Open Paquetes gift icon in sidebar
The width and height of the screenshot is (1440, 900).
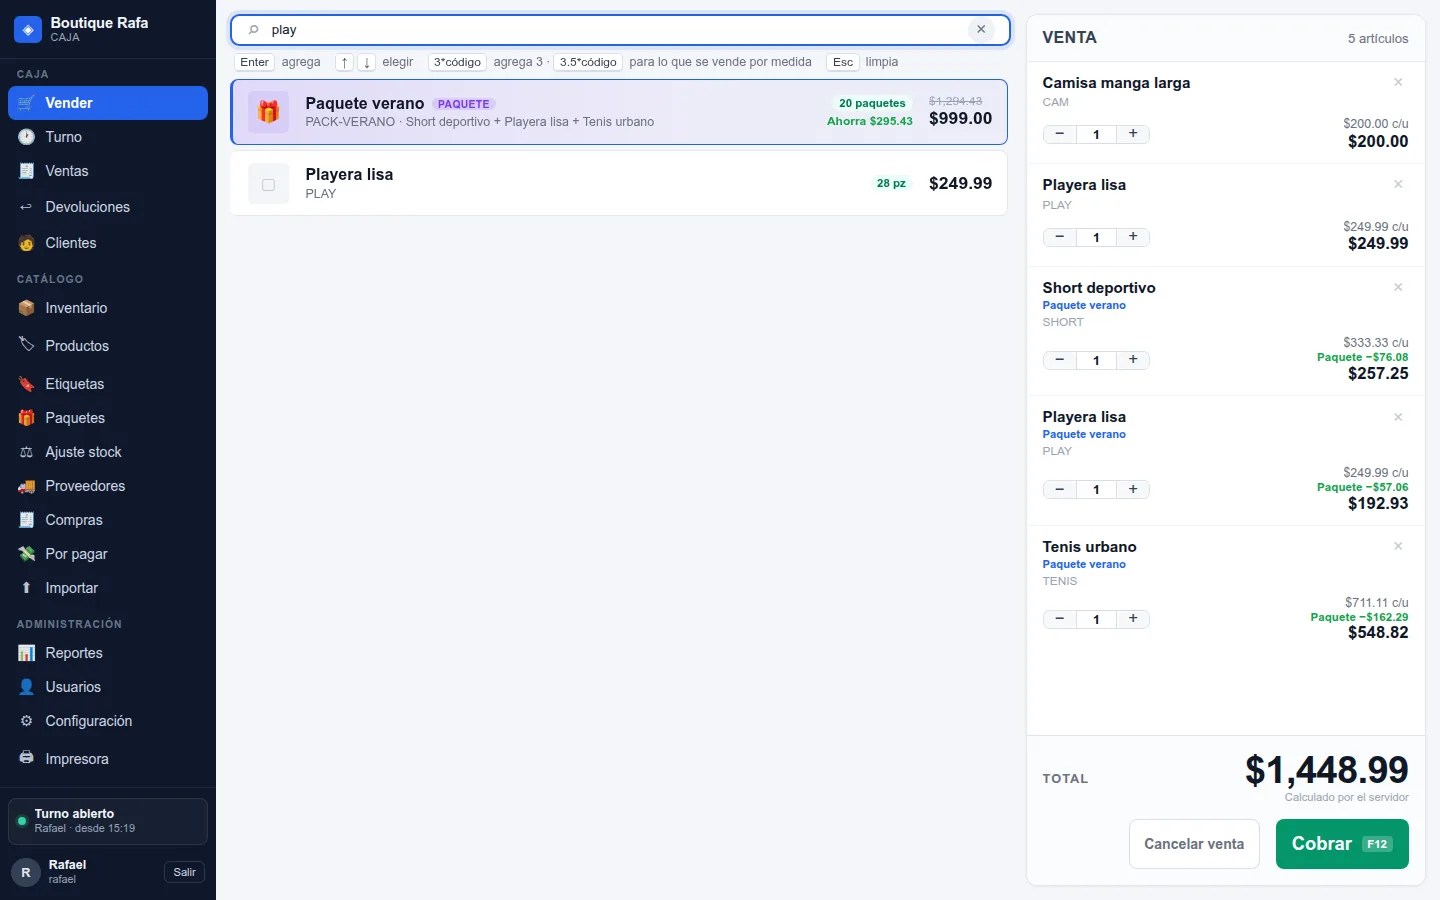click(x=27, y=418)
